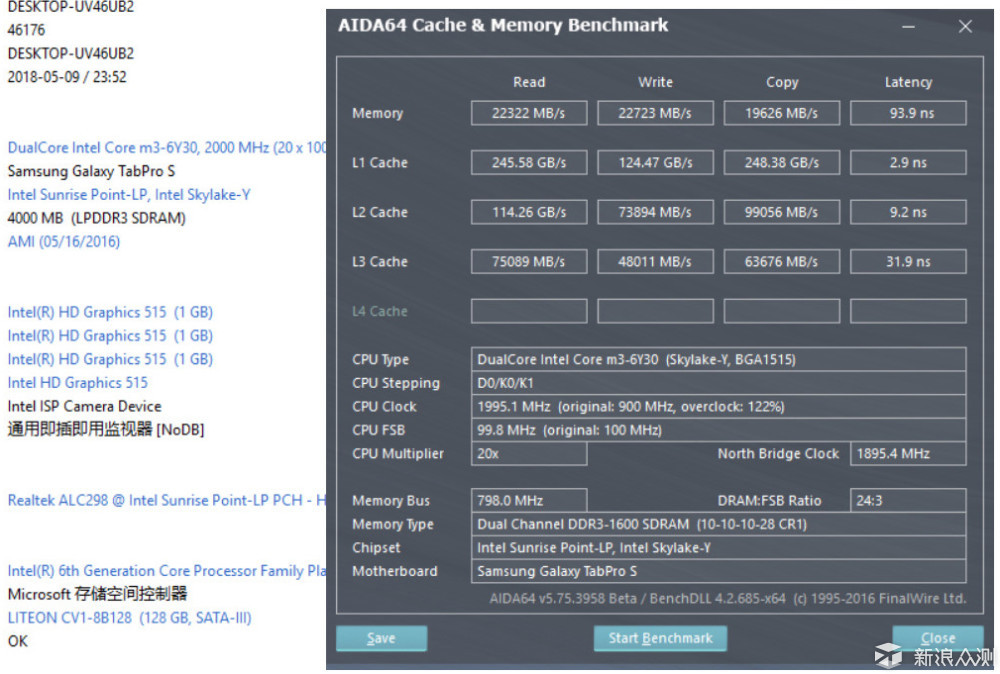Click Start Benchmark button
Viewport: 1000px width, 674px height.
(x=660, y=638)
